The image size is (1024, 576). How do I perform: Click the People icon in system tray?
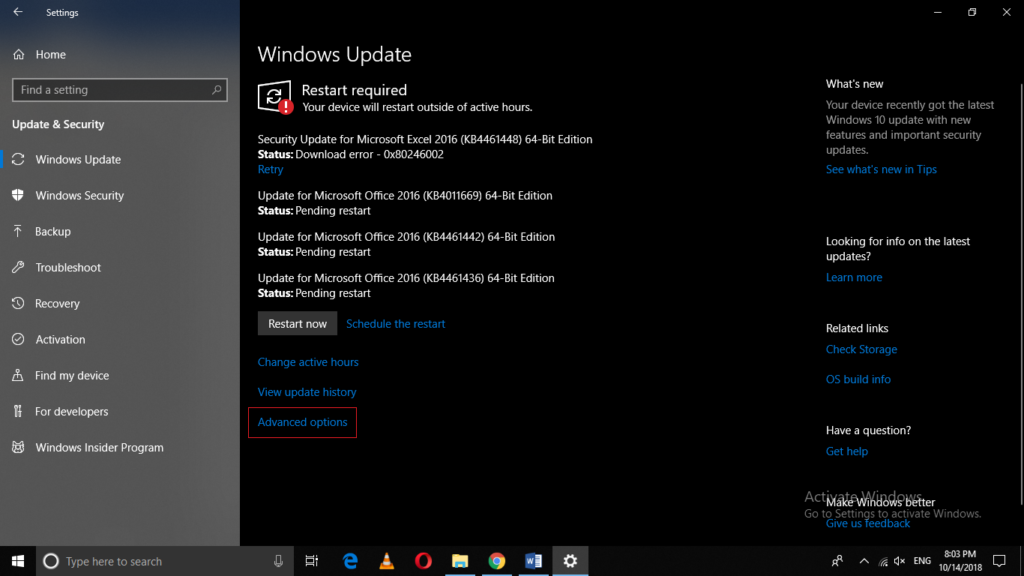coord(837,561)
